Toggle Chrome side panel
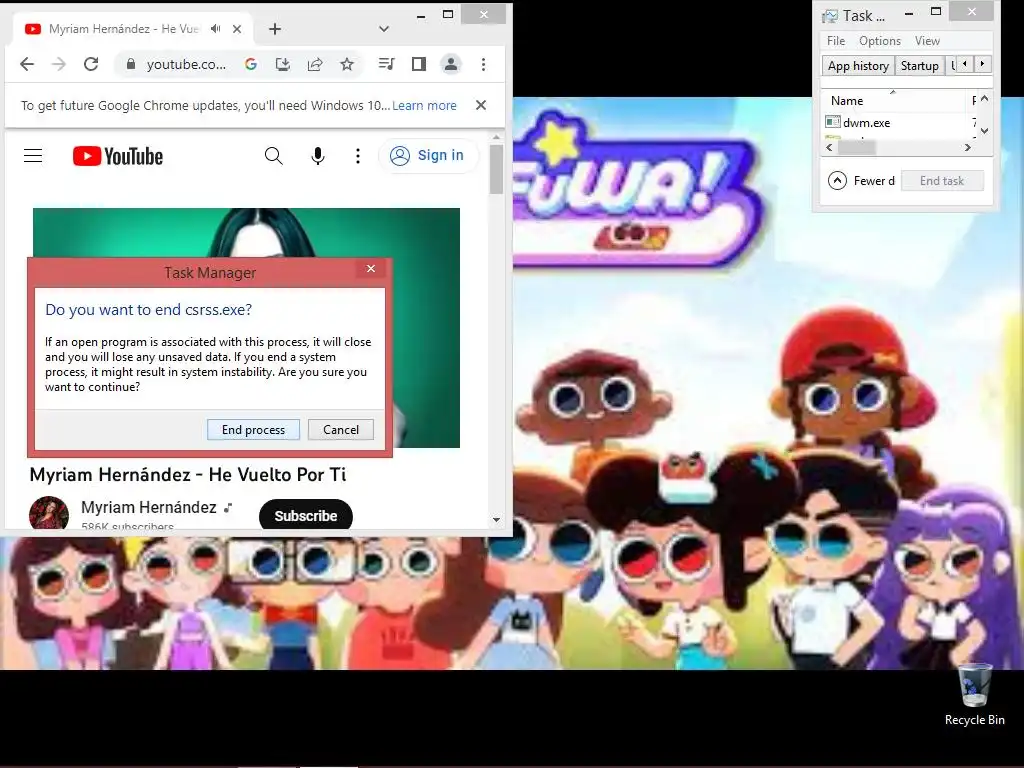The height and width of the screenshot is (768, 1024). [x=419, y=64]
